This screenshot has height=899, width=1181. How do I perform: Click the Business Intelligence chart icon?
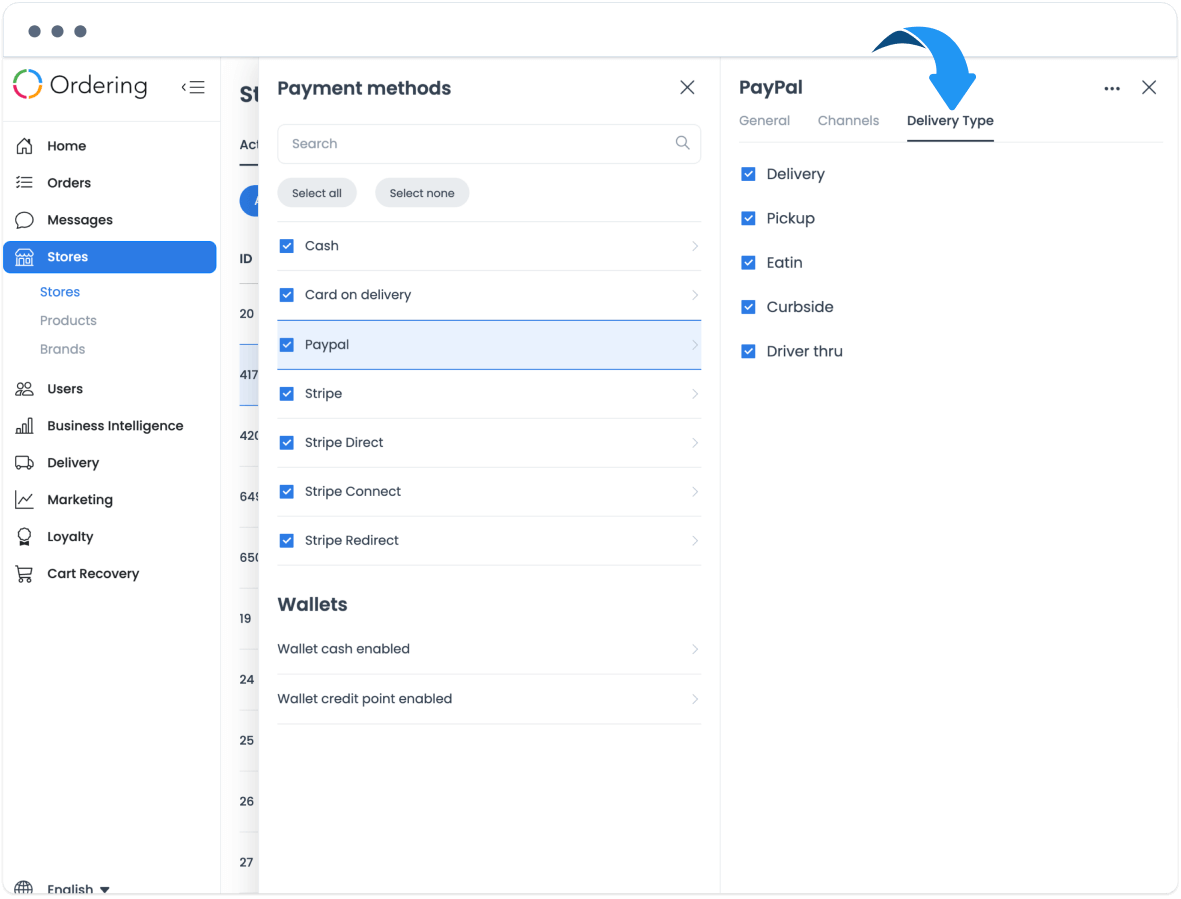coord(24,426)
